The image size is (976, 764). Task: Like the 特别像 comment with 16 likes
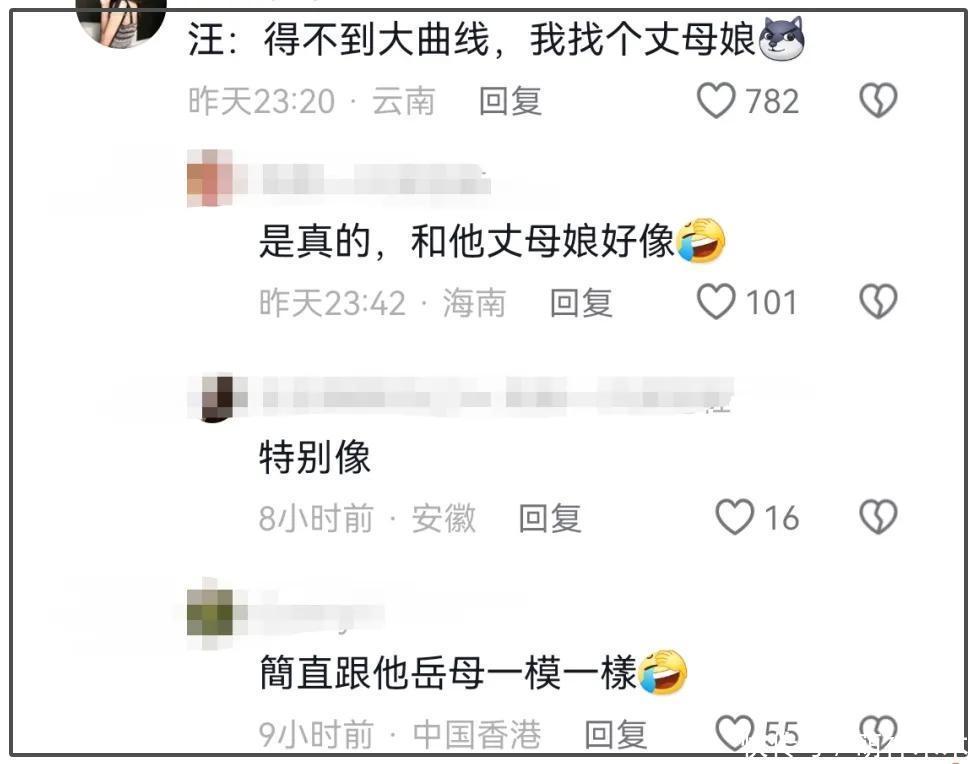tap(734, 517)
